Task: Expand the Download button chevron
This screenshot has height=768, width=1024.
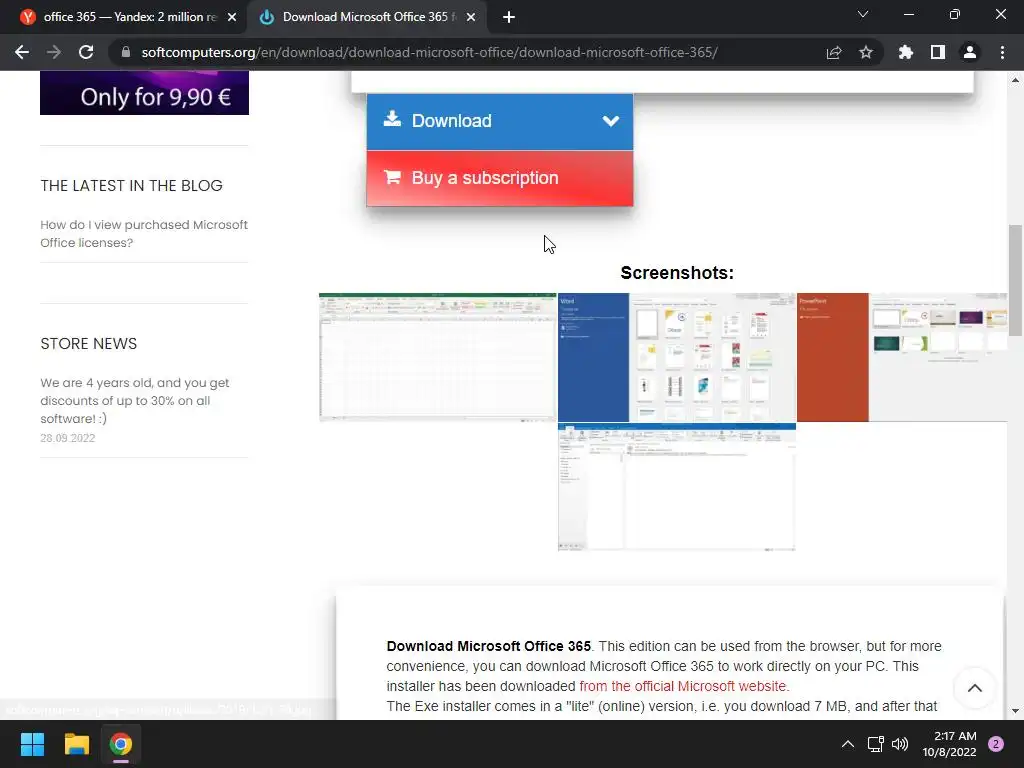Action: [611, 121]
